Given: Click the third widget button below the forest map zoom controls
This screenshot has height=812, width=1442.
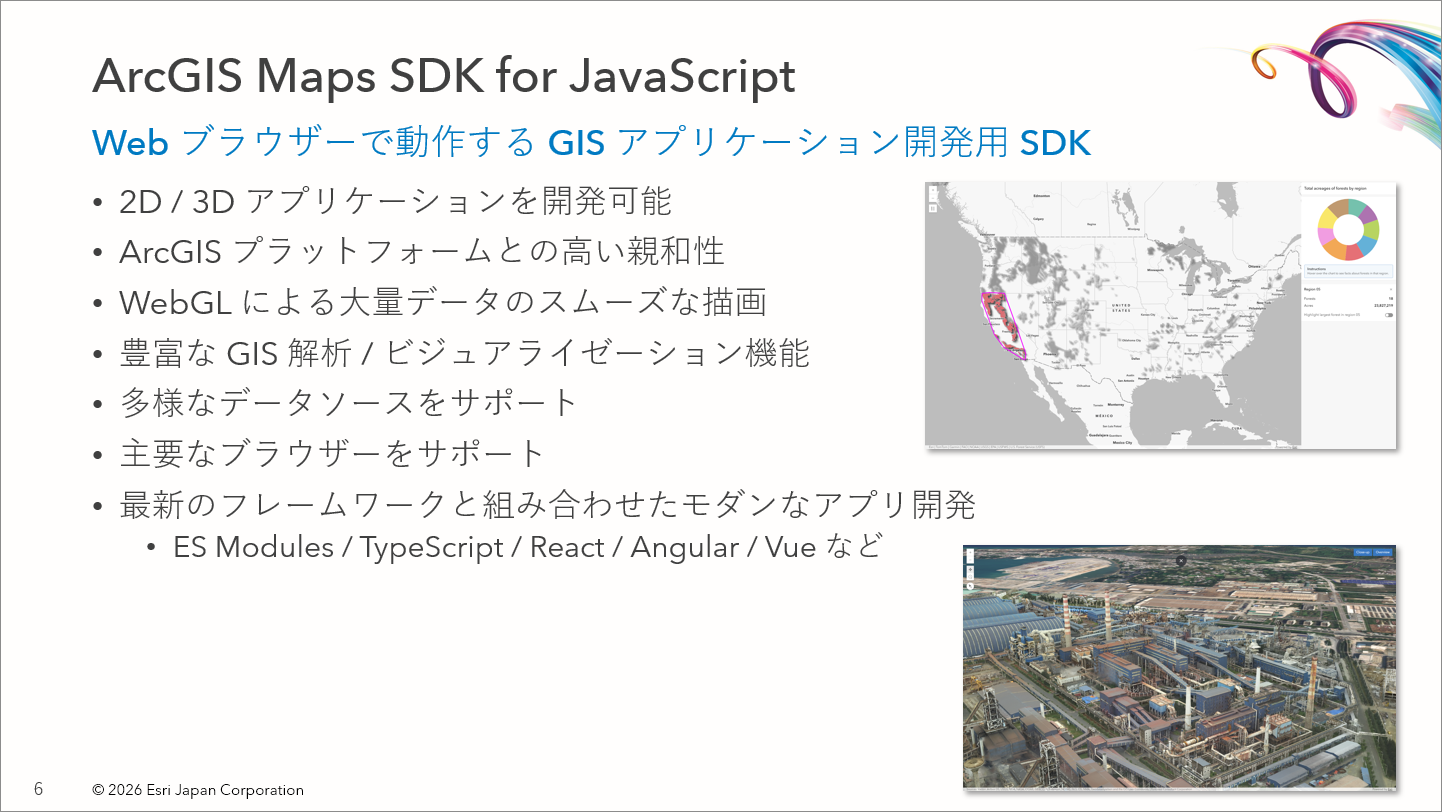Looking at the screenshot, I should [933, 208].
